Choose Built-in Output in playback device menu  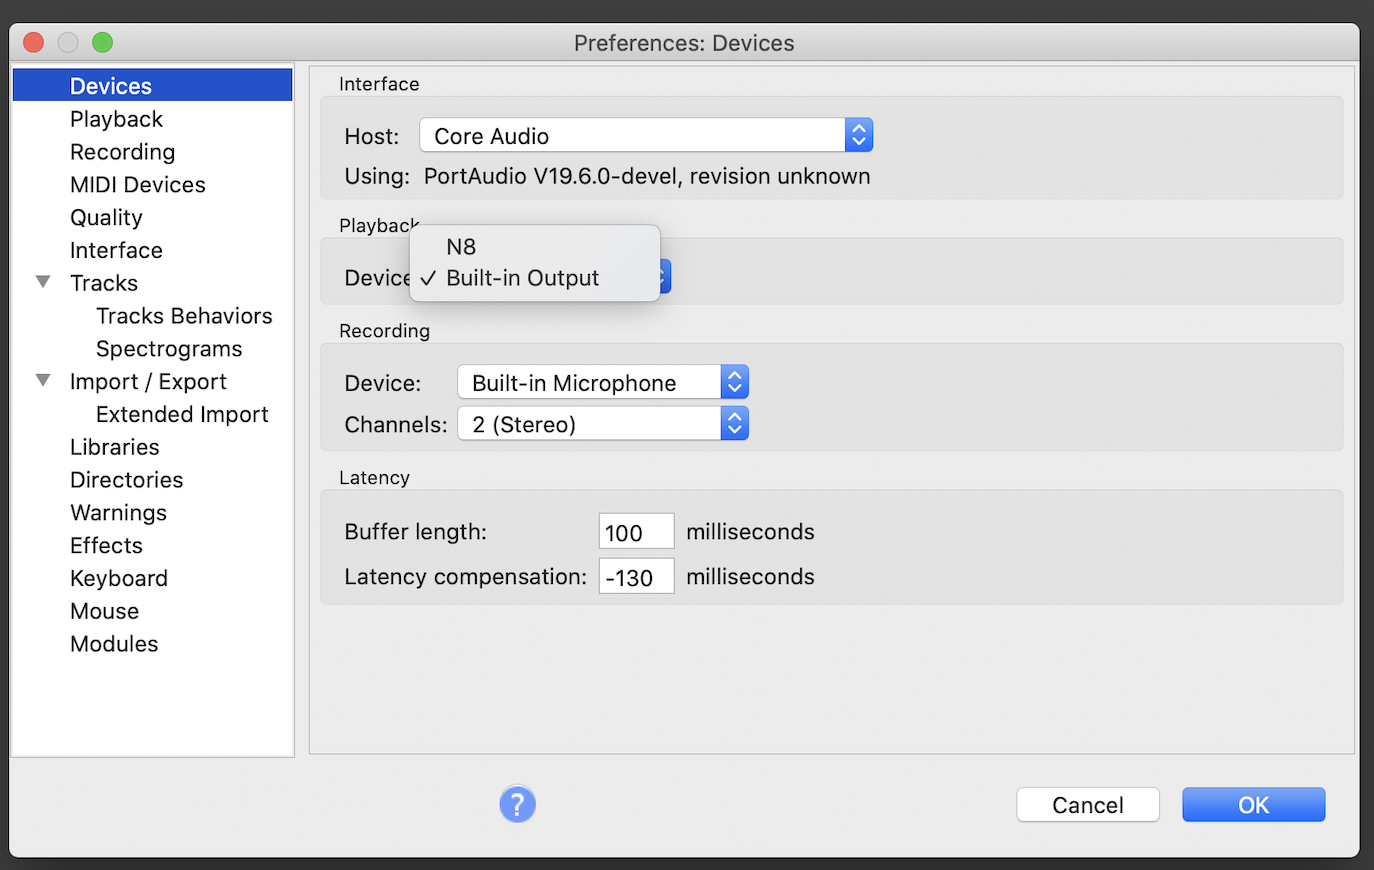(x=535, y=278)
